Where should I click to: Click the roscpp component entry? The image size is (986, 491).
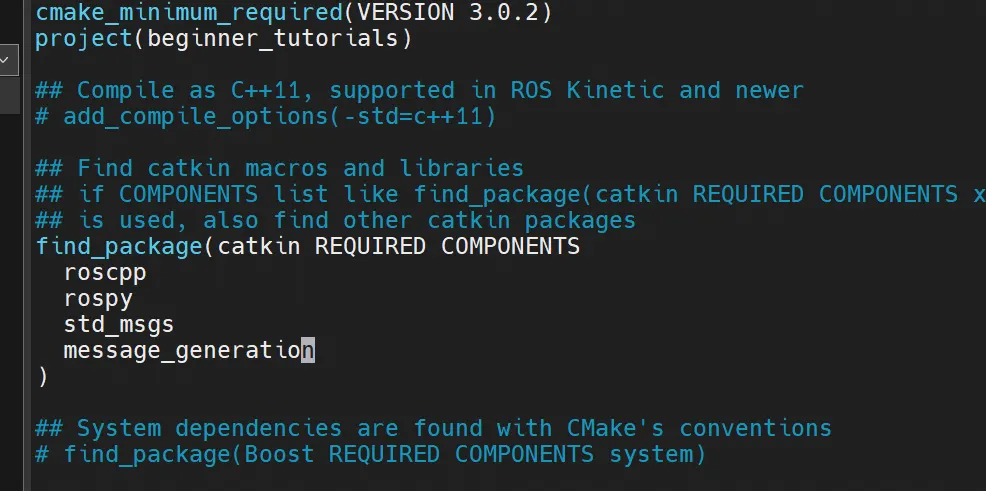105,273
